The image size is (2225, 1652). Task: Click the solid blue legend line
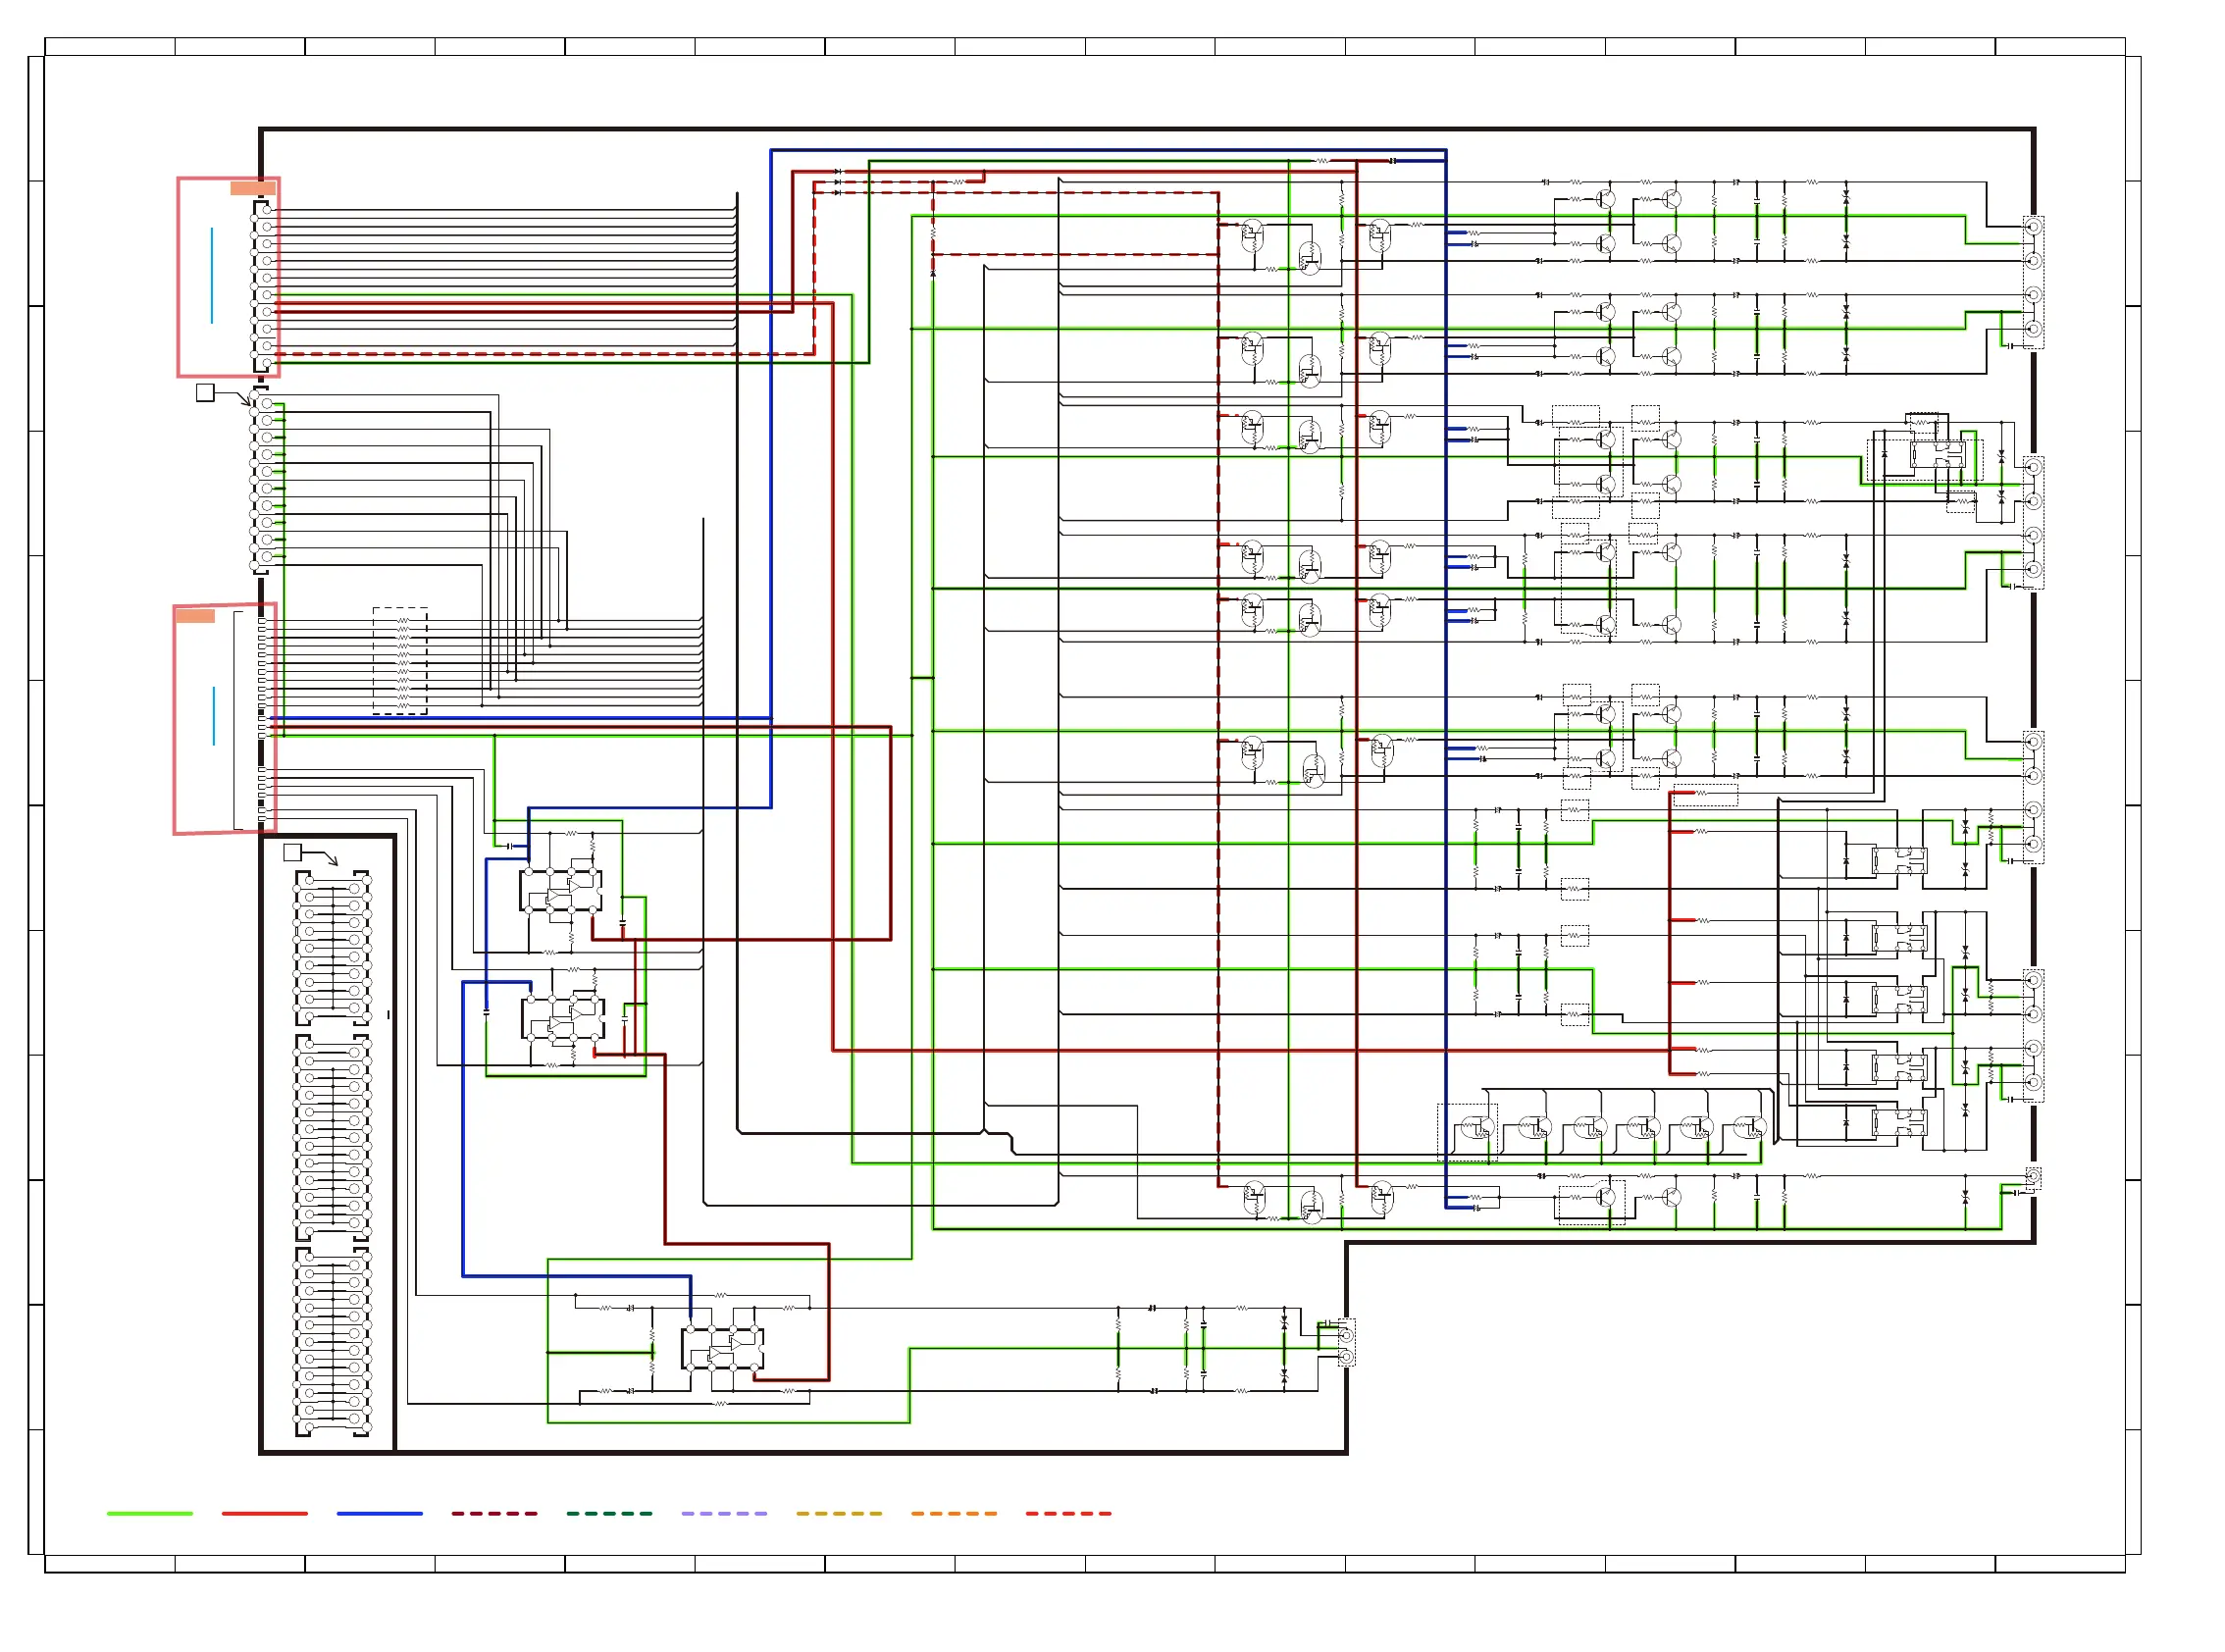coord(379,1513)
